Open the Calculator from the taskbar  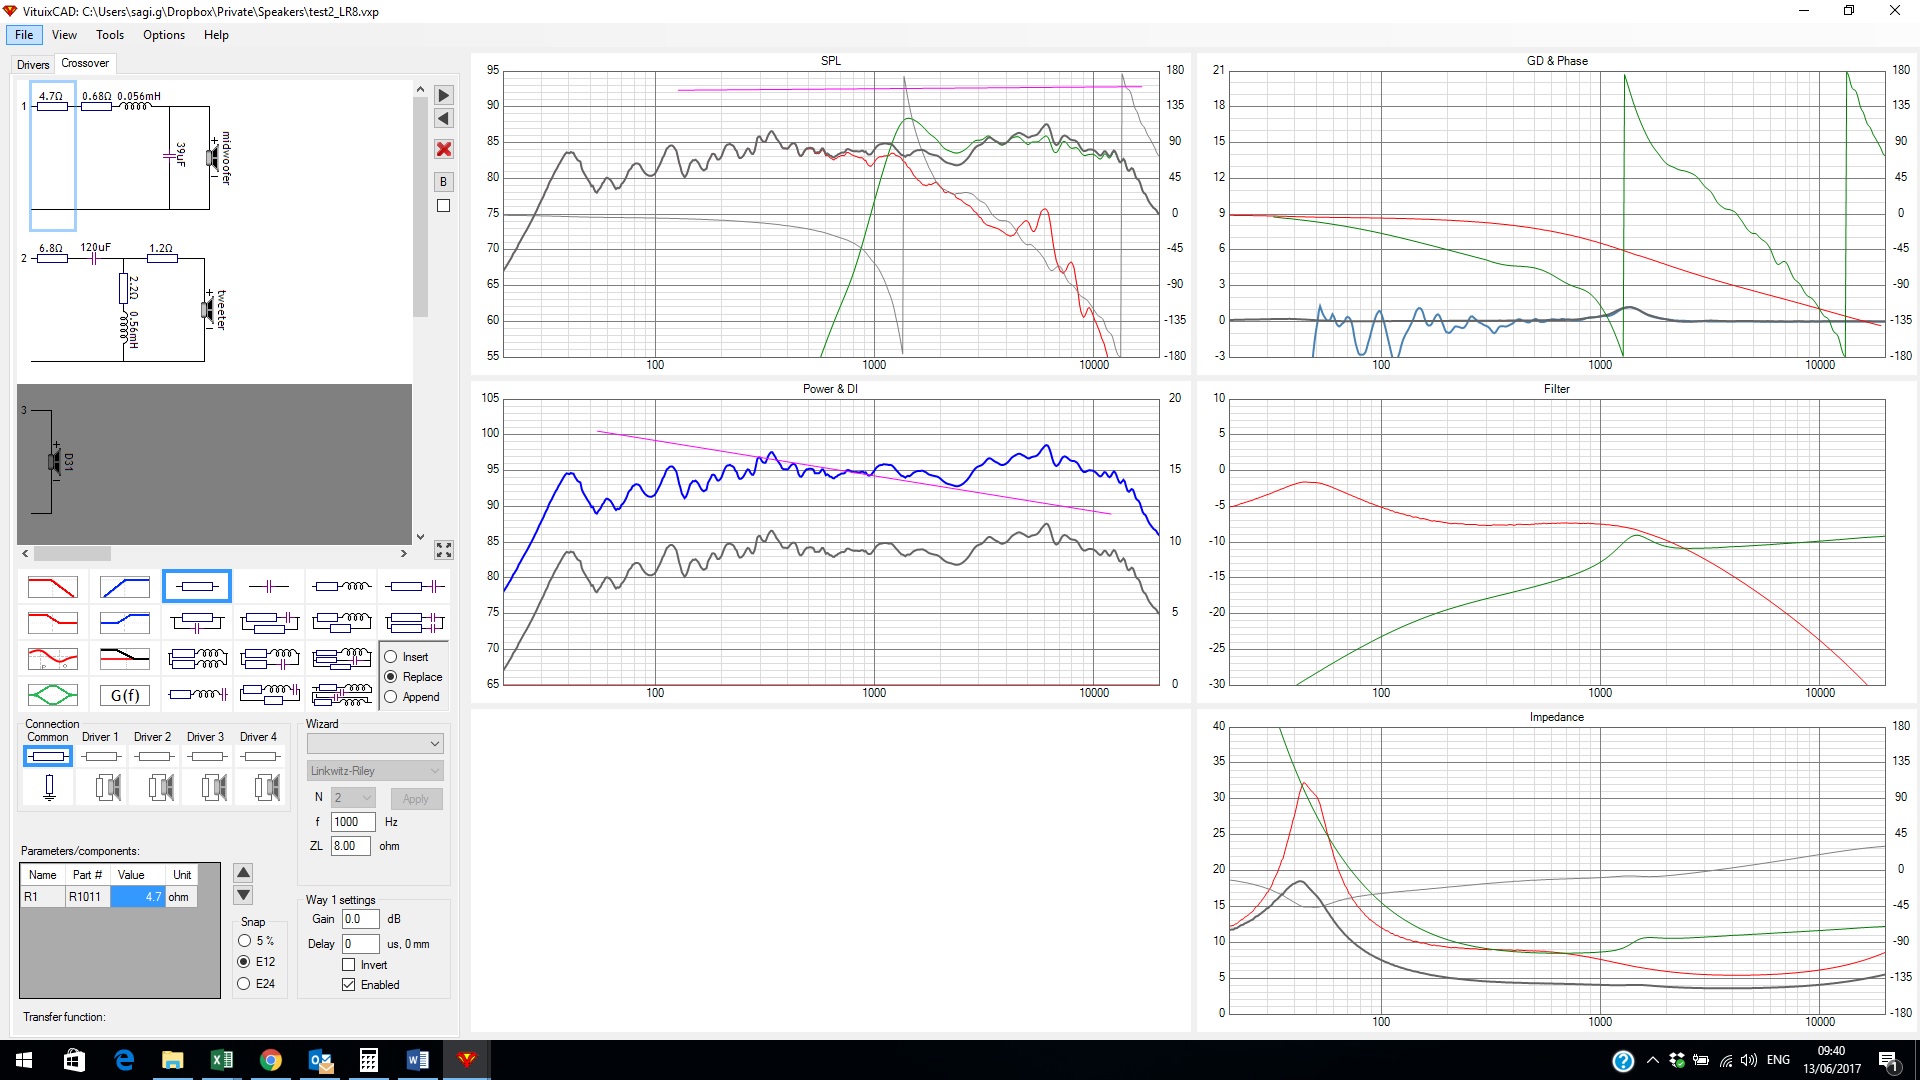pos(369,1060)
